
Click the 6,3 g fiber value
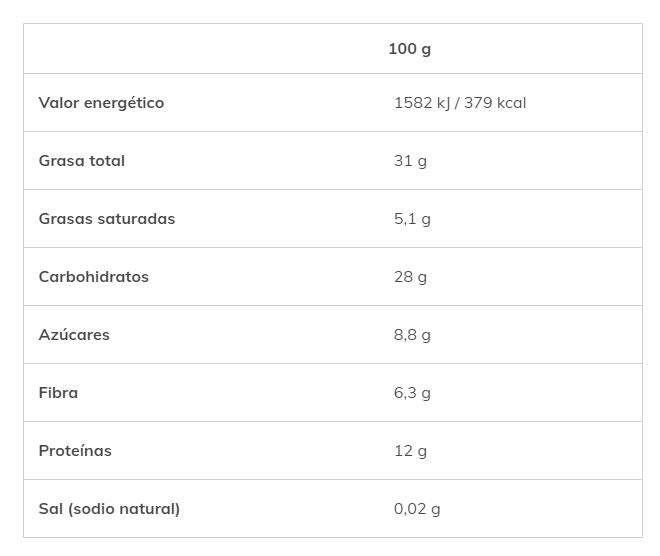coord(412,394)
